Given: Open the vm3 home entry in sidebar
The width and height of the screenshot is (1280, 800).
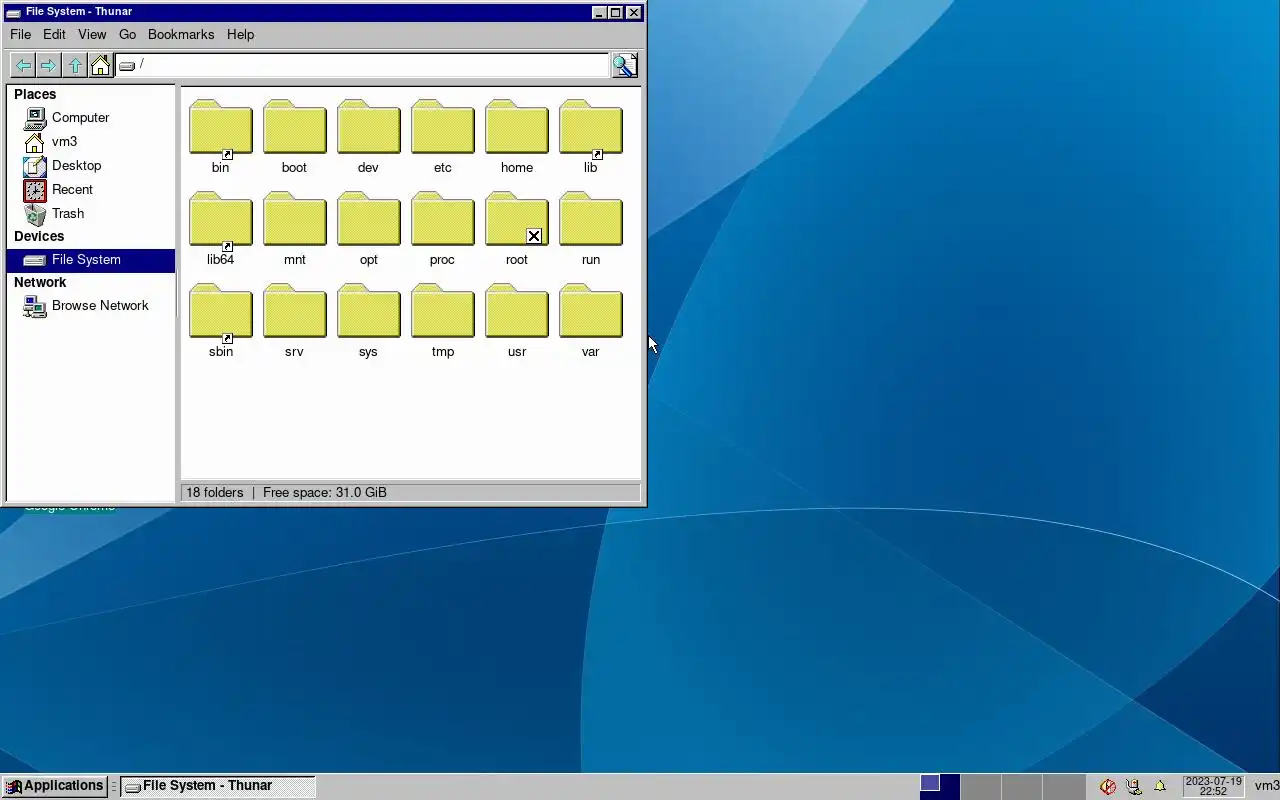Looking at the screenshot, I should coord(91,142).
